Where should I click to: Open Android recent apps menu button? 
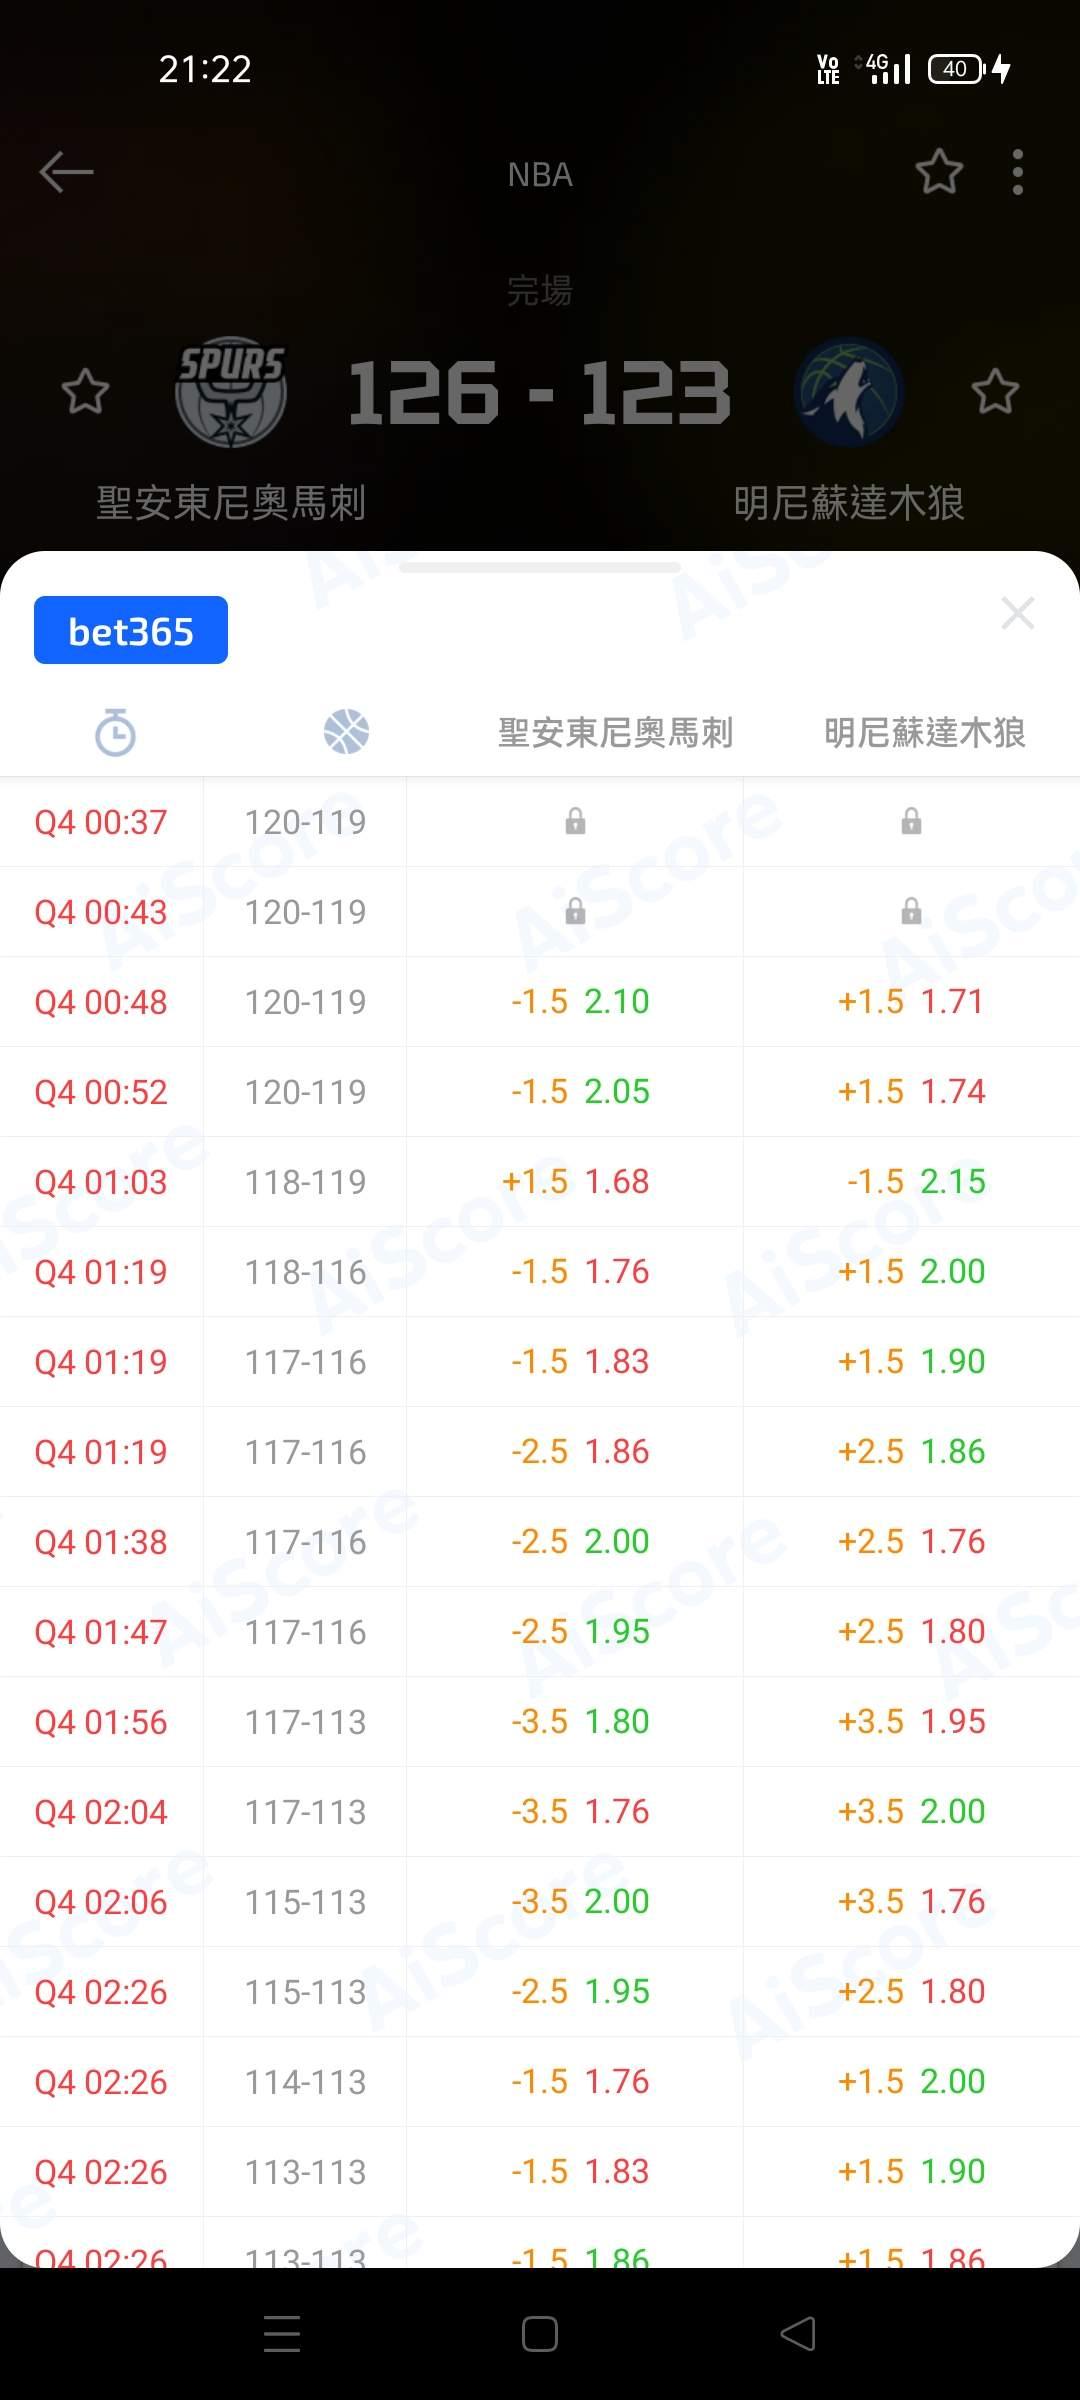point(282,2334)
